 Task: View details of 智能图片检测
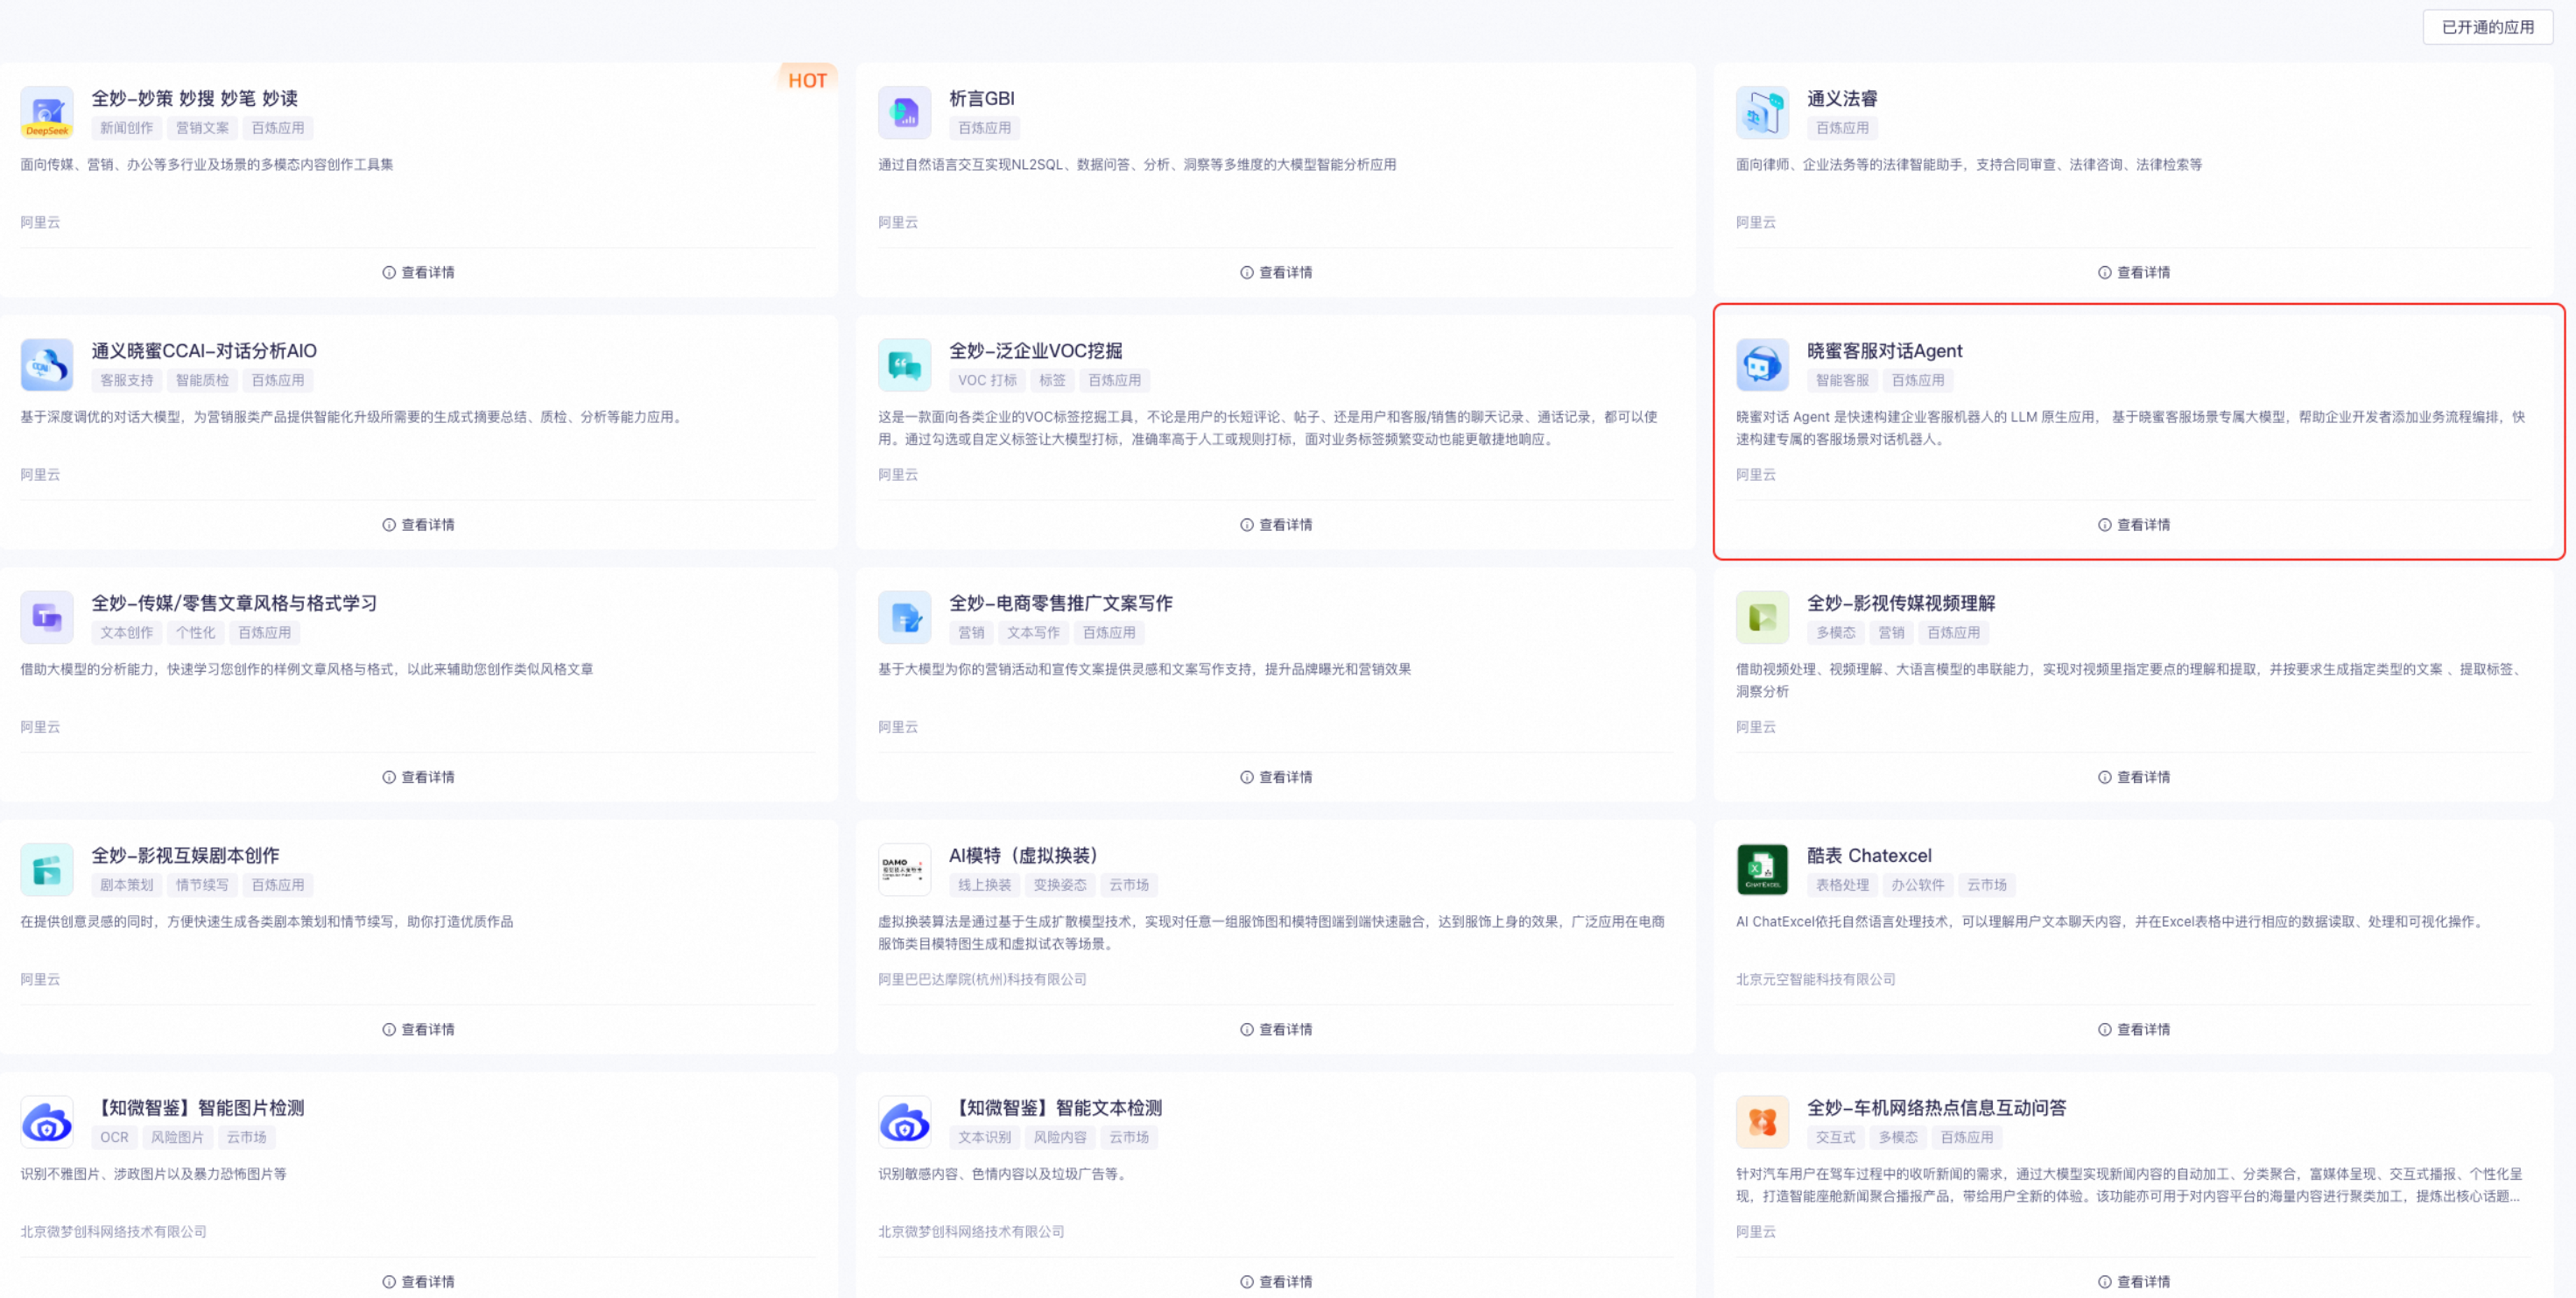coord(418,1282)
